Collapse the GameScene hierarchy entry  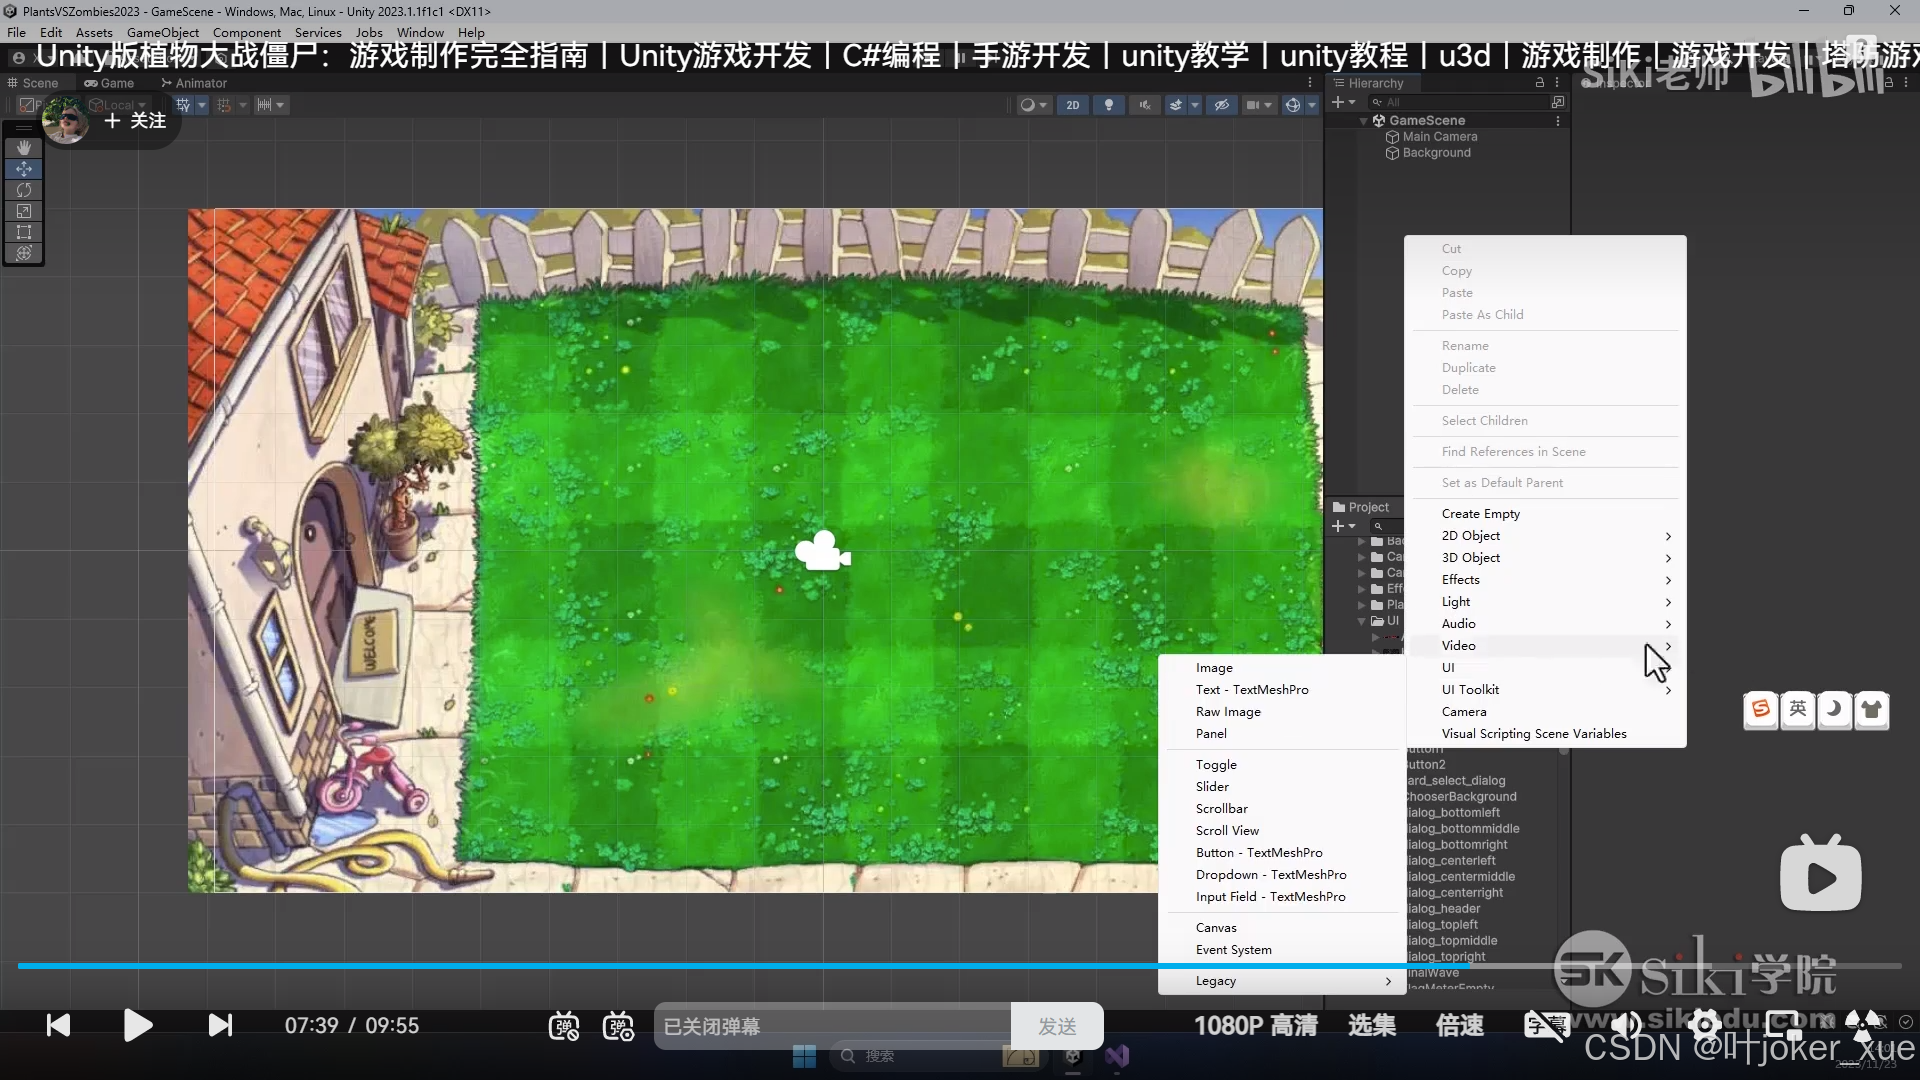(1364, 120)
